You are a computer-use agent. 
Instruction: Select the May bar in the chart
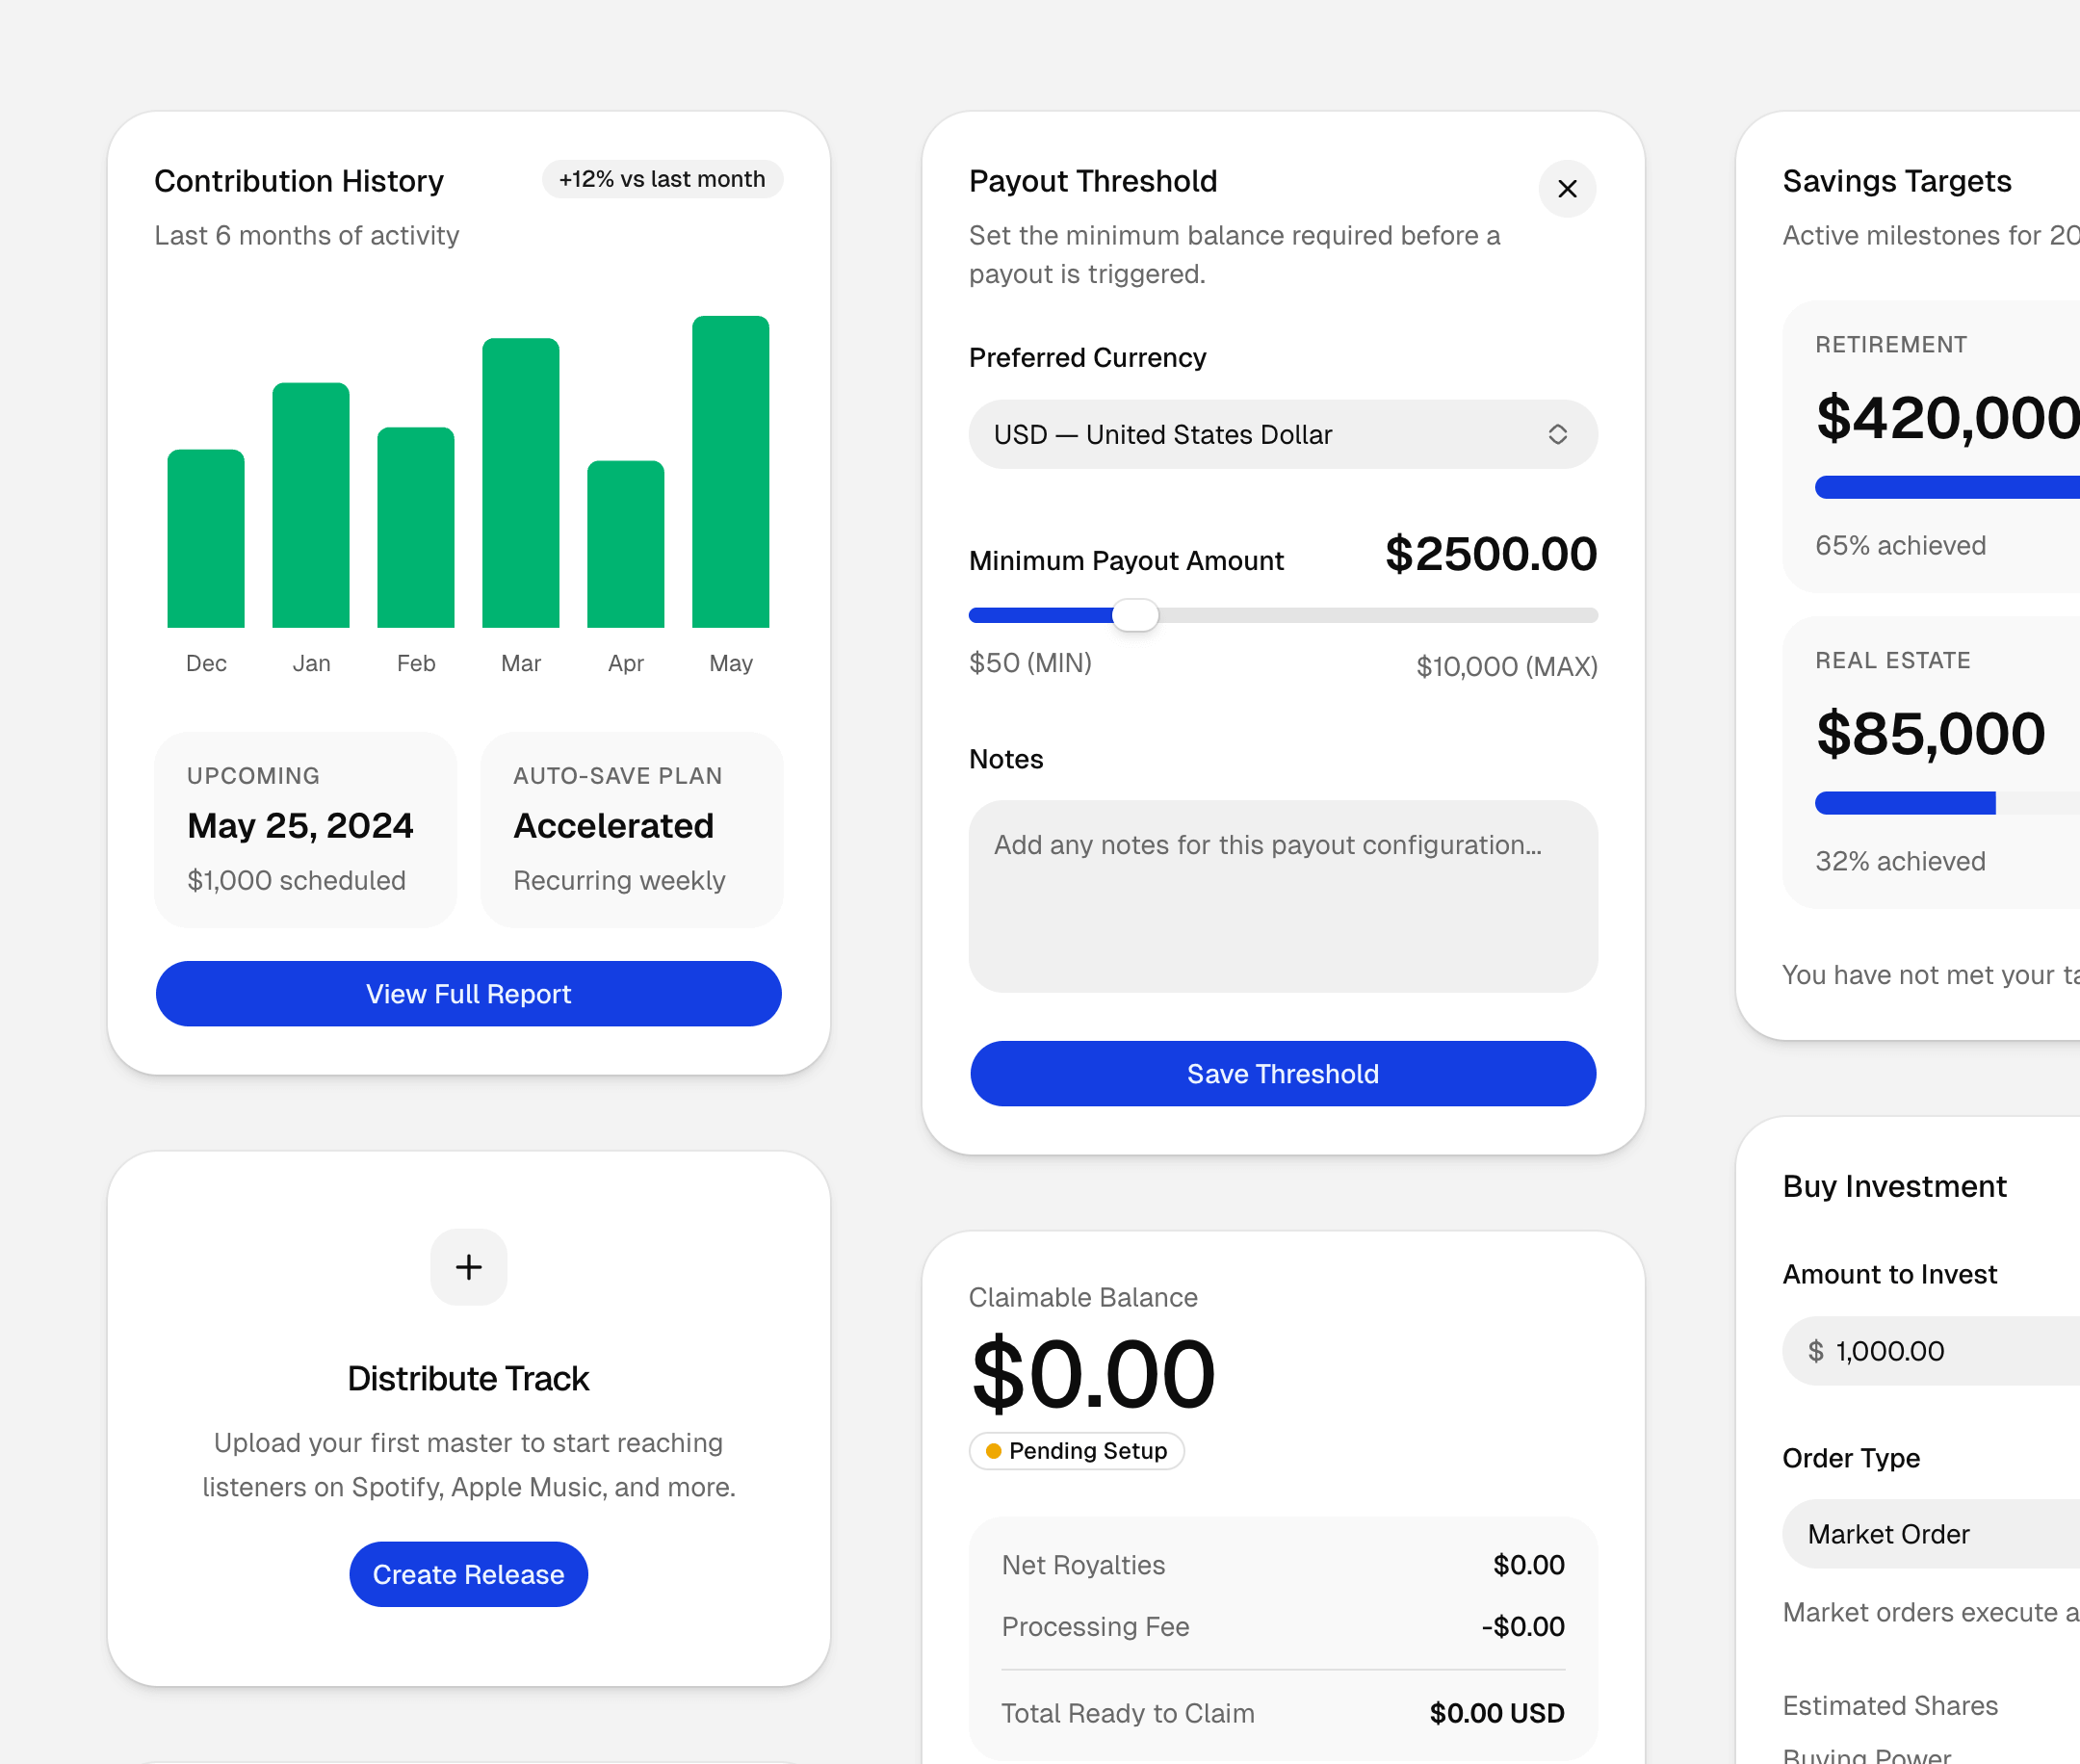tap(730, 472)
